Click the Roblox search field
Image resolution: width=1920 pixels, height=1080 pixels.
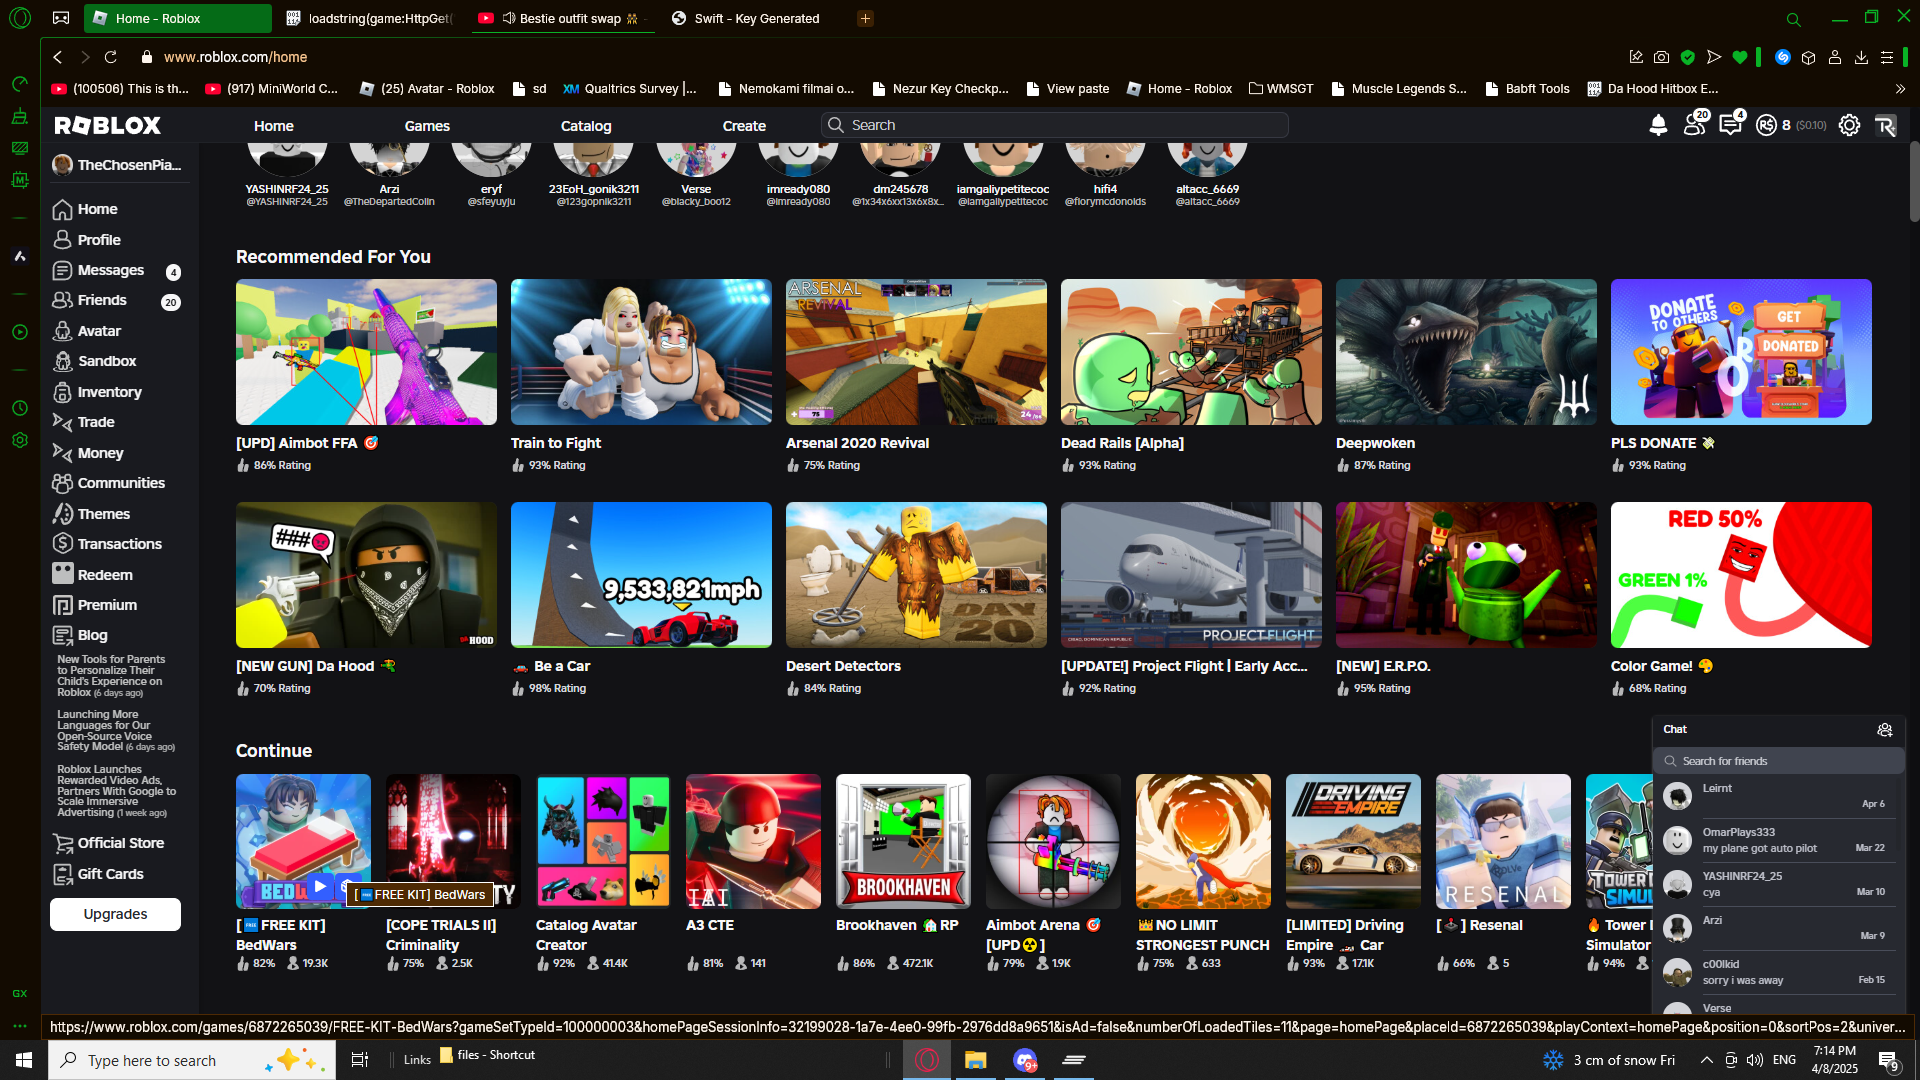(1060, 125)
